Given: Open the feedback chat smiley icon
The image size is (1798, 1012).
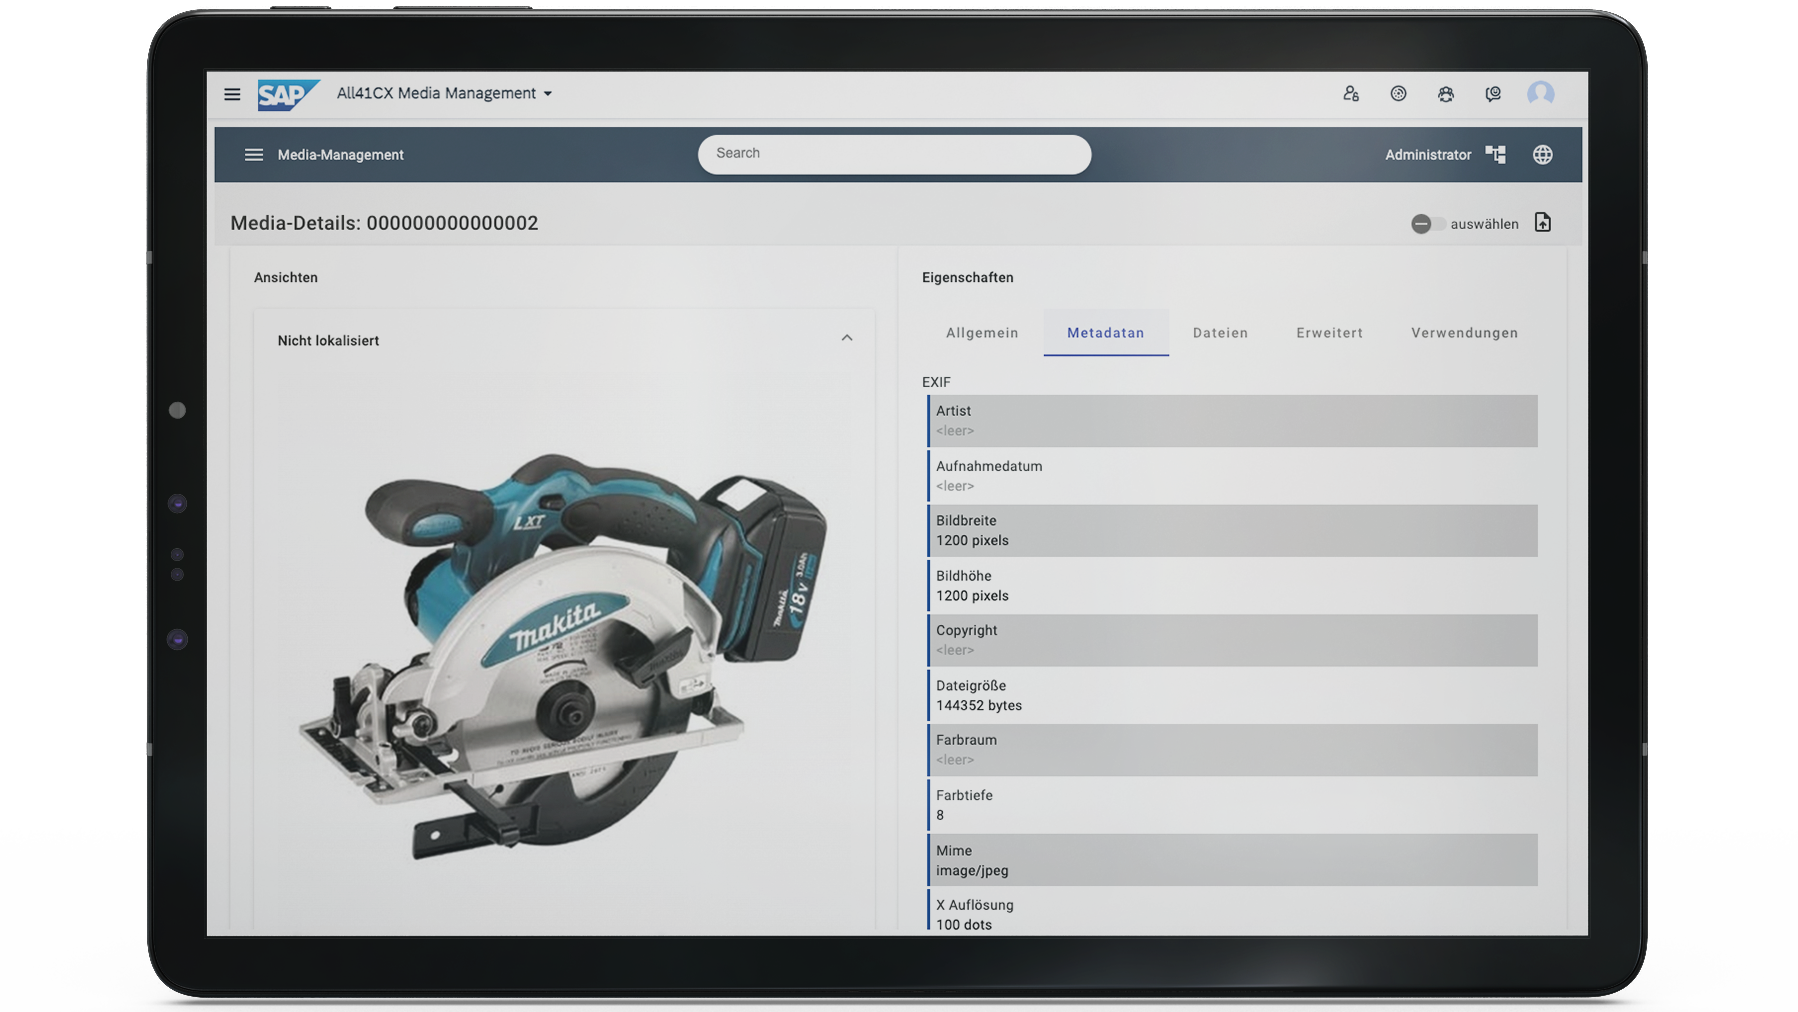Looking at the screenshot, I should tap(1493, 94).
